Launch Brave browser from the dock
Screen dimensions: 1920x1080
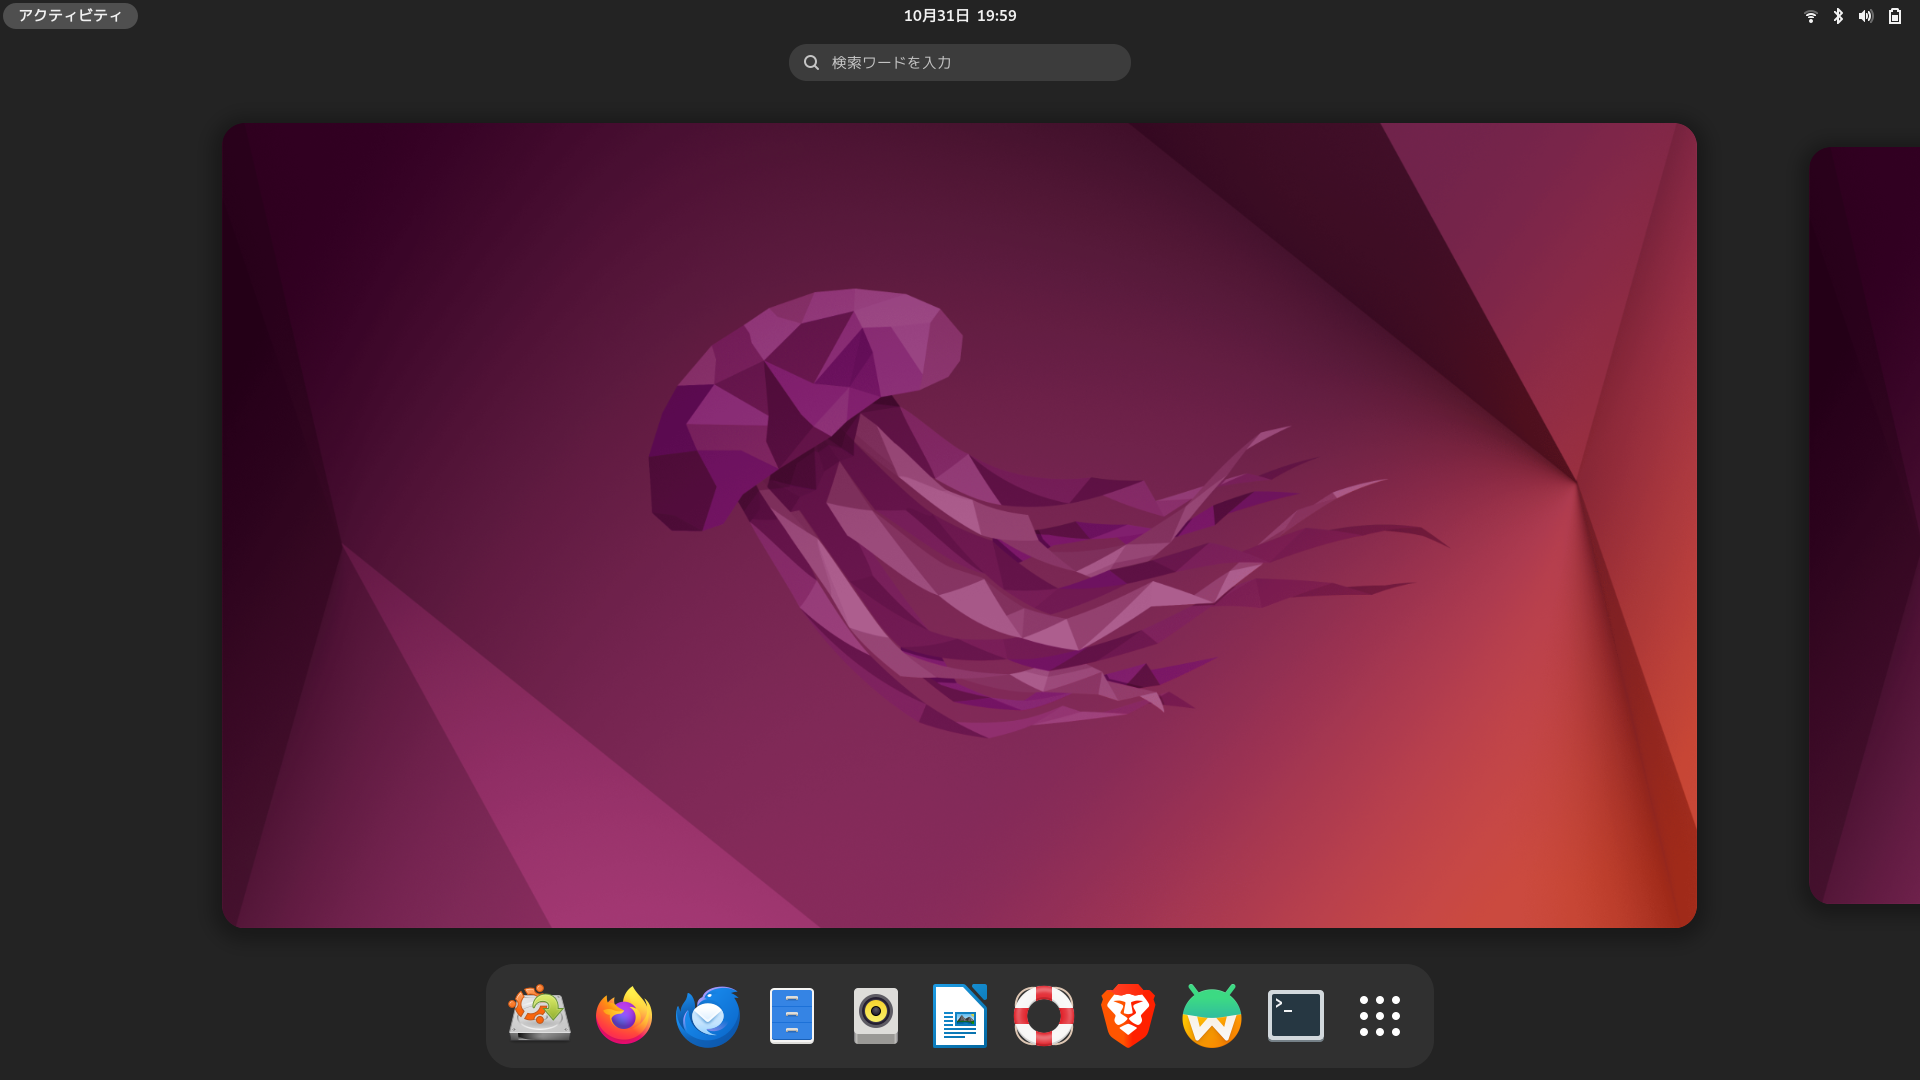[1128, 1015]
